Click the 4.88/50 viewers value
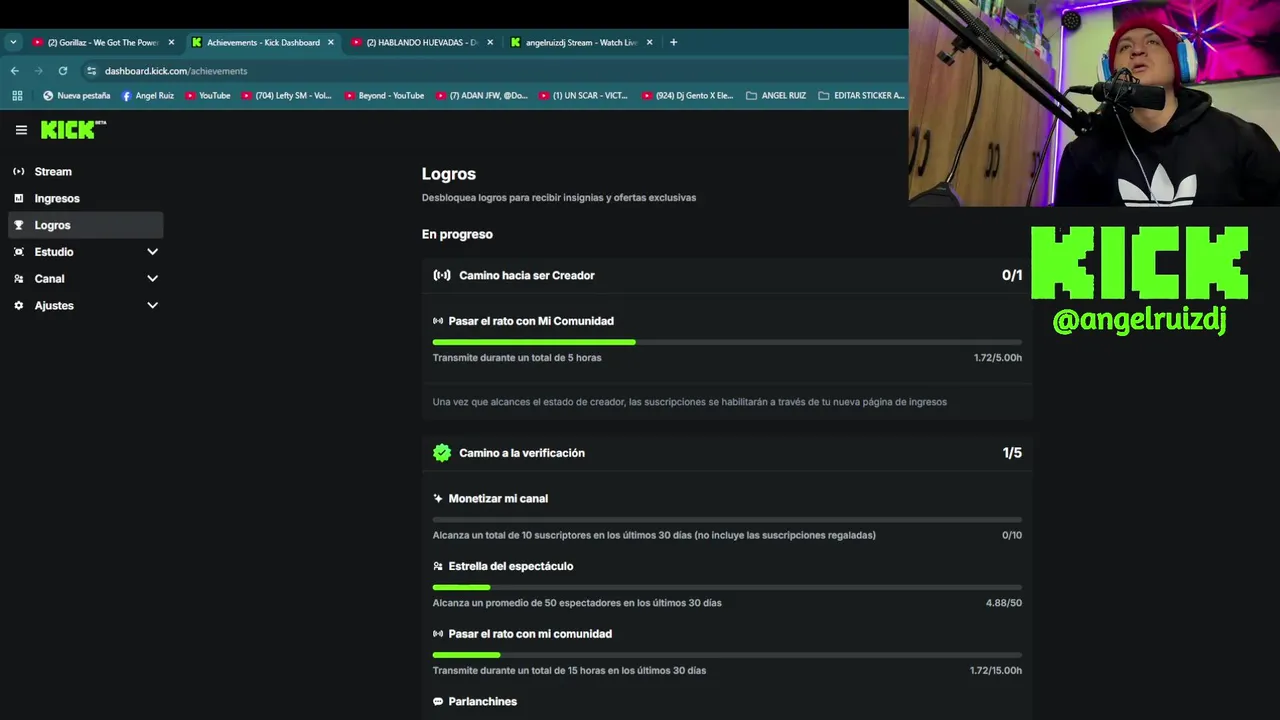 tap(1003, 603)
